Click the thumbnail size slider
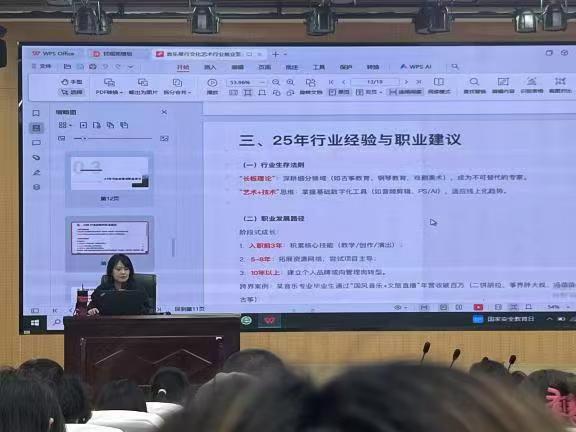This screenshot has width=576, height=432. pyautogui.click(x=113, y=138)
